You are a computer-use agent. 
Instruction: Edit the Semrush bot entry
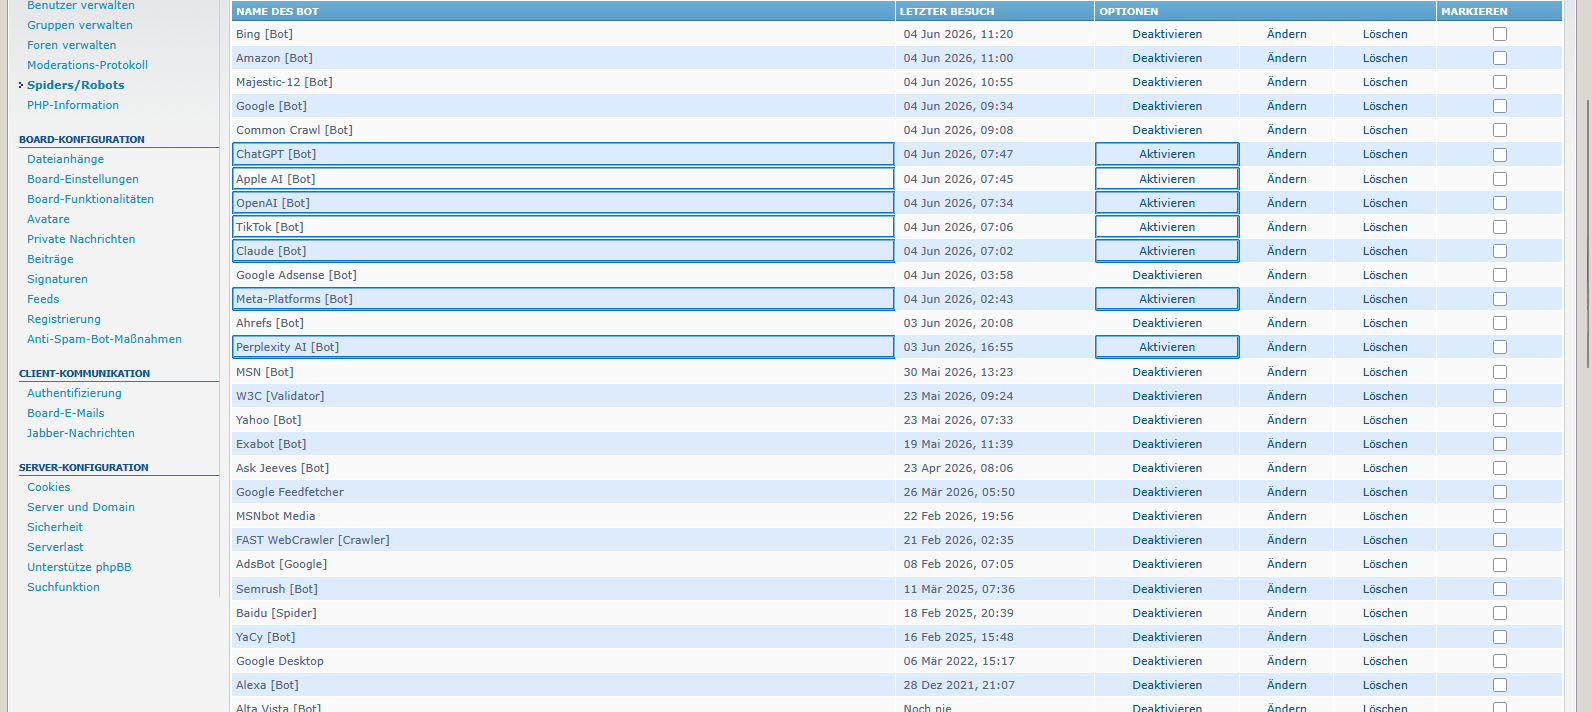(x=1286, y=589)
